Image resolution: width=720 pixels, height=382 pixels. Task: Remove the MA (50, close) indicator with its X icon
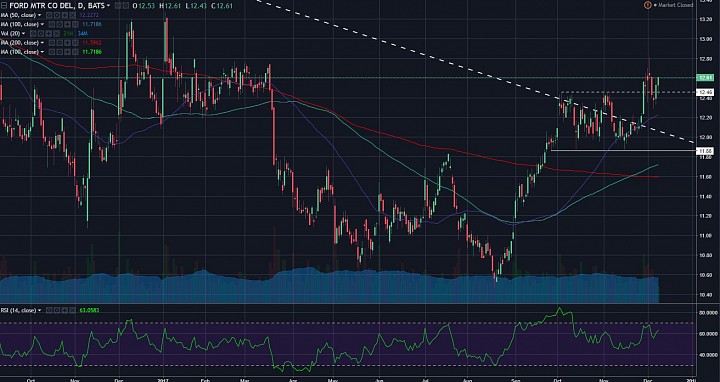click(73, 15)
